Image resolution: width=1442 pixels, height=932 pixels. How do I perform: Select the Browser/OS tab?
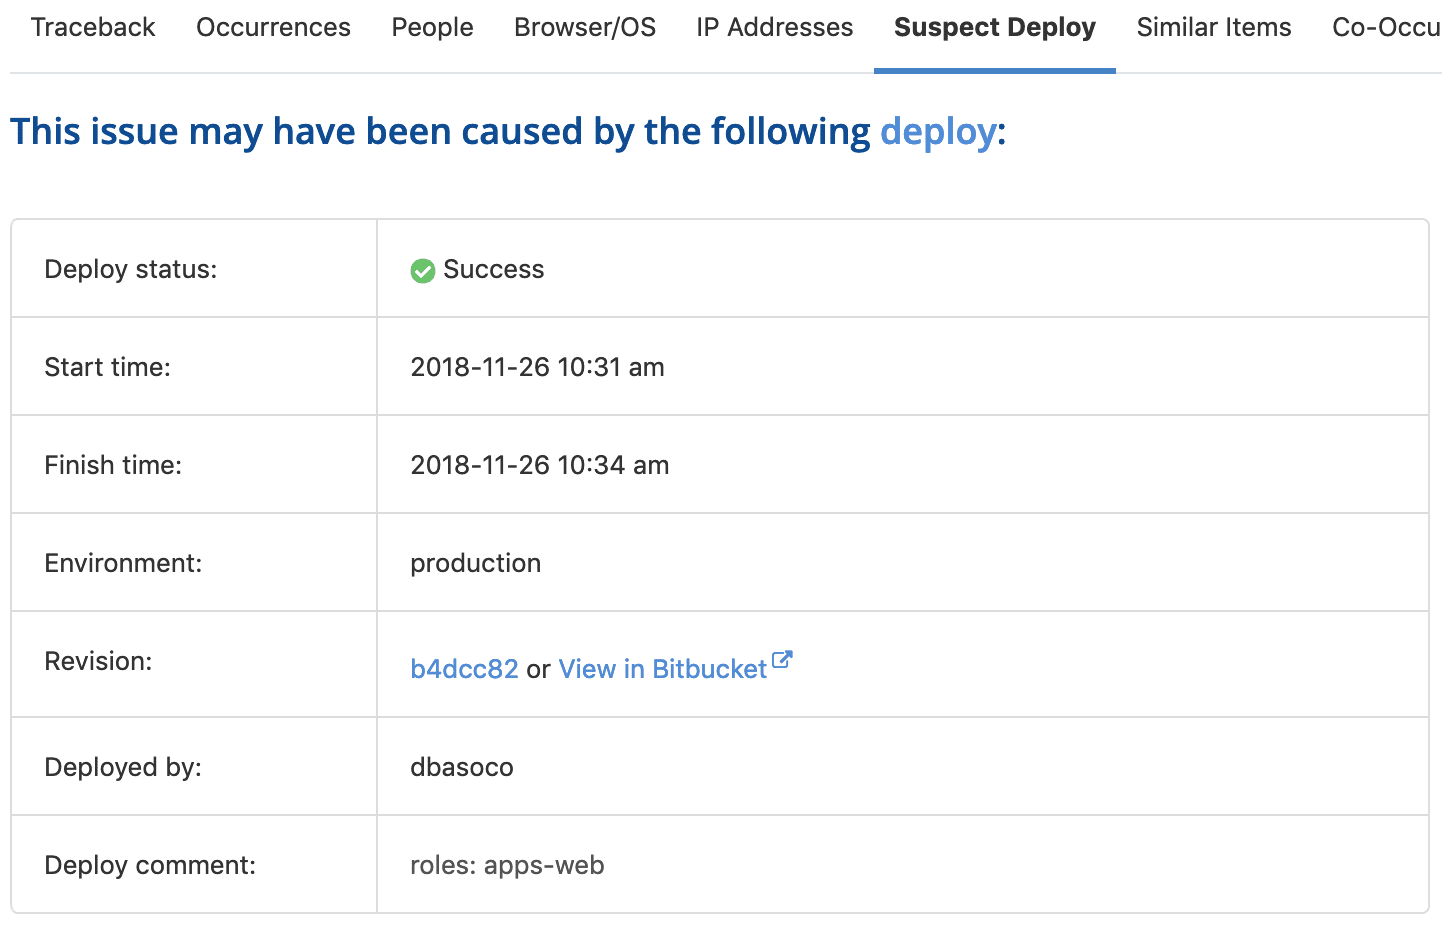pos(585,27)
